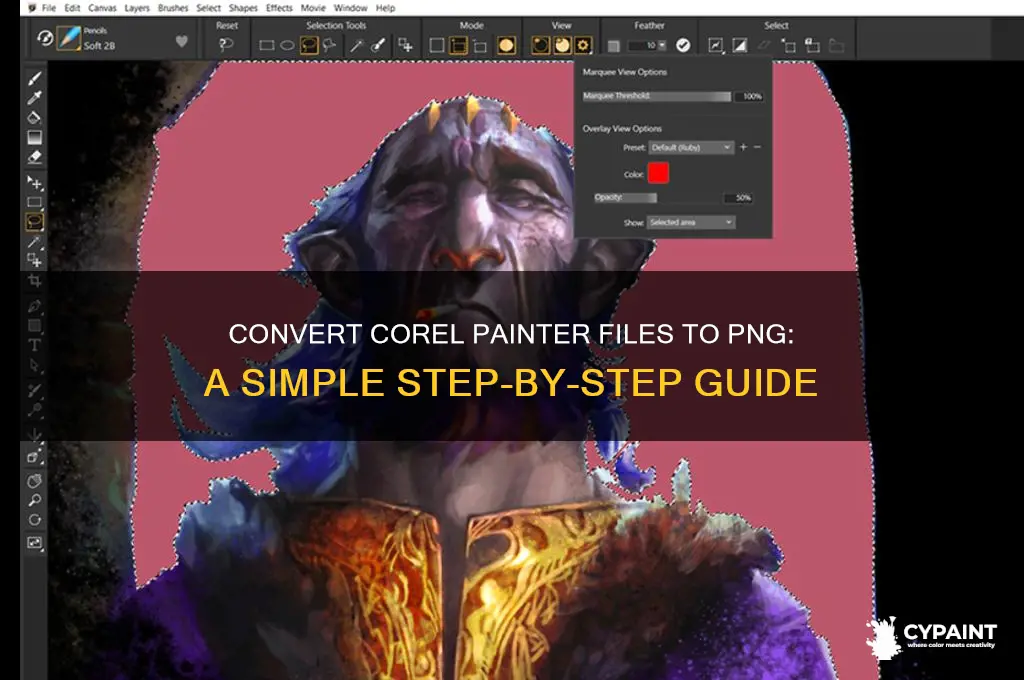Screen dimensions: 1024x680
Task: Toggle Subtract from Selection mode
Action: pyautogui.click(x=480, y=46)
